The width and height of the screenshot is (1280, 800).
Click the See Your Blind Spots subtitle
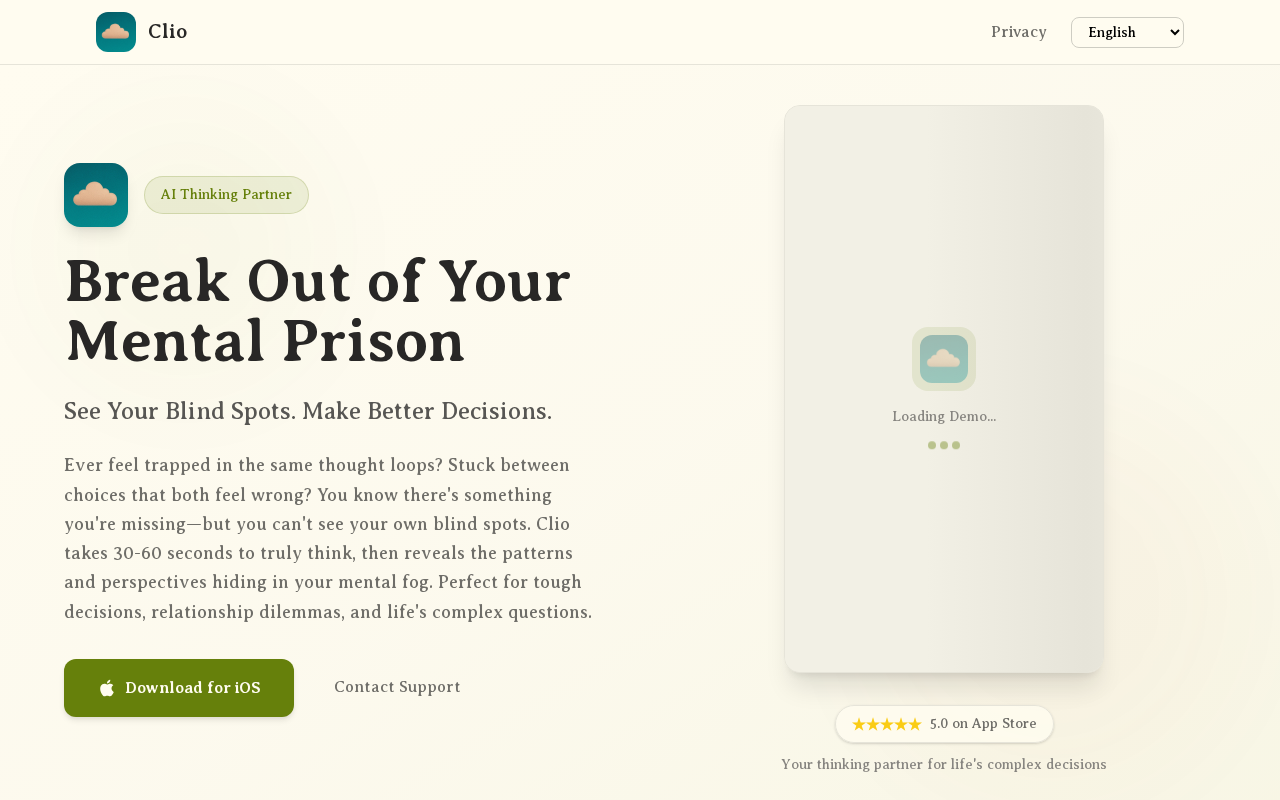[308, 411]
